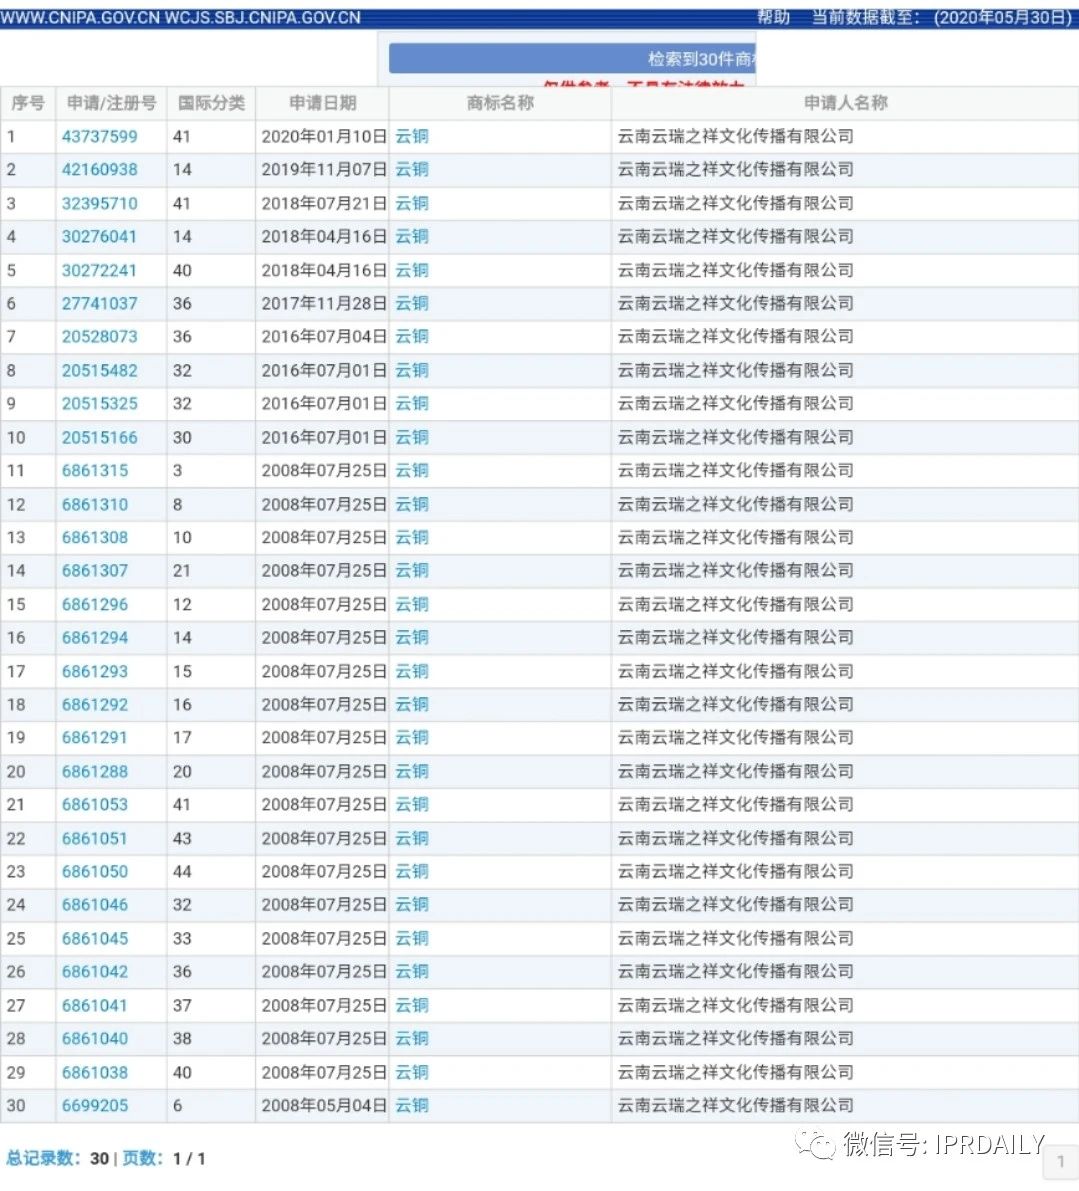
Task: Click the 申请人名称 column header
Action: pos(846,103)
